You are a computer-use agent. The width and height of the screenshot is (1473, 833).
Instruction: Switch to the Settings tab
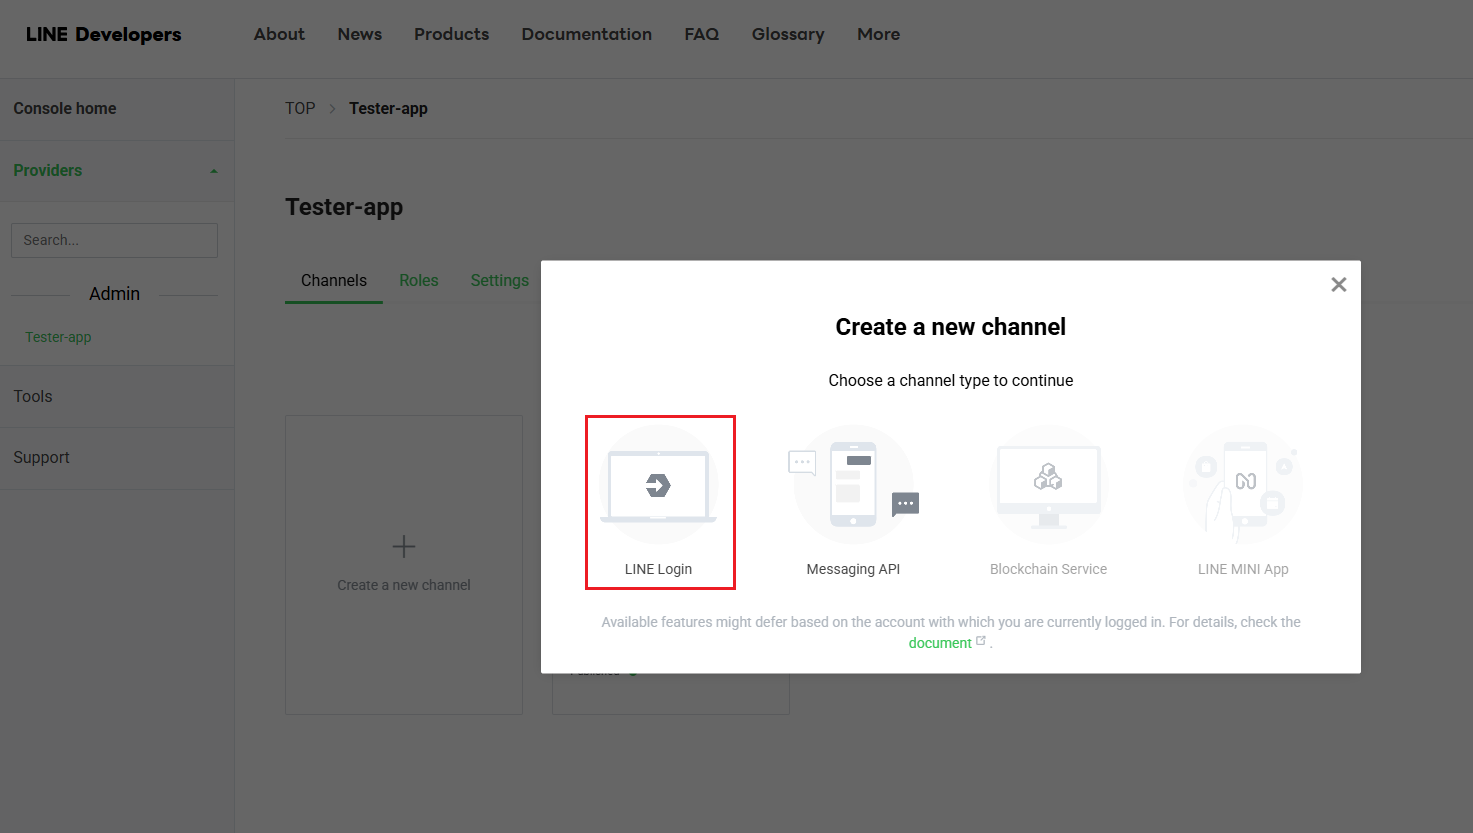[x=499, y=281]
